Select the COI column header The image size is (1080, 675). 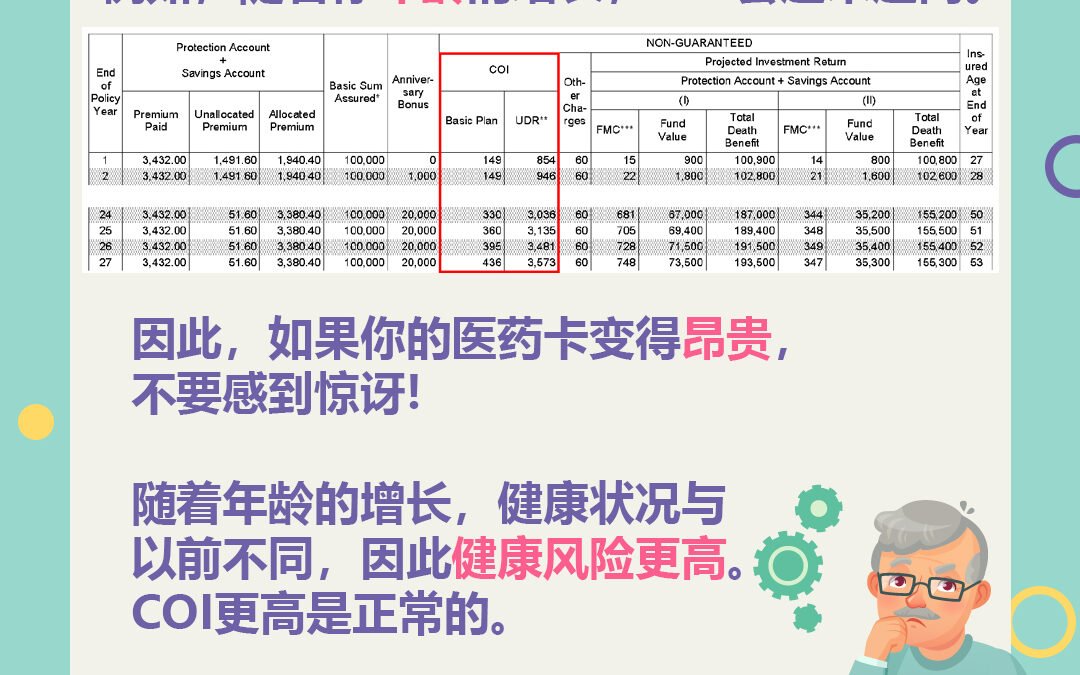[498, 70]
